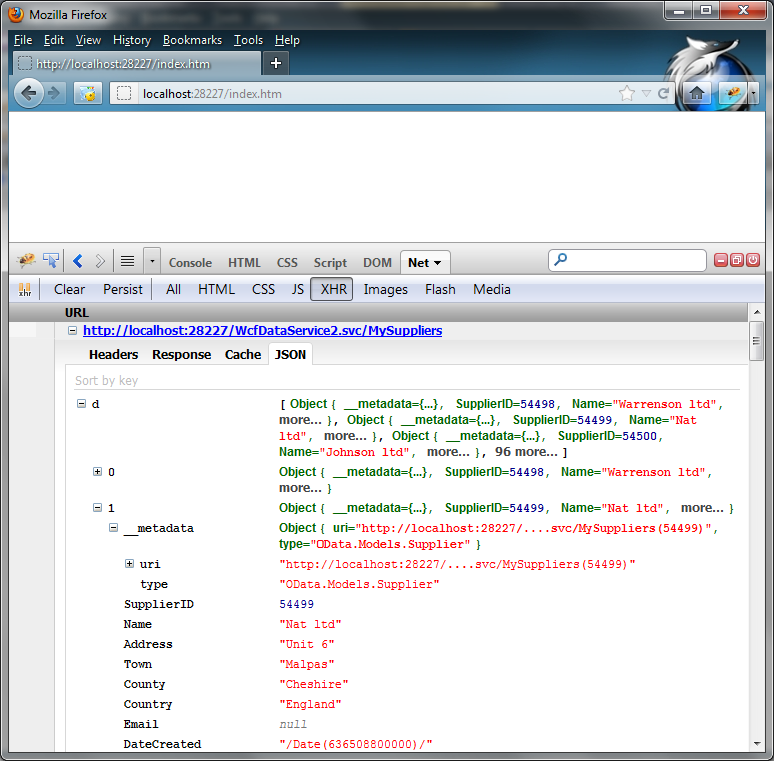774x761 pixels.
Task: Open the Net panel tab dropdown
Action: [437, 263]
